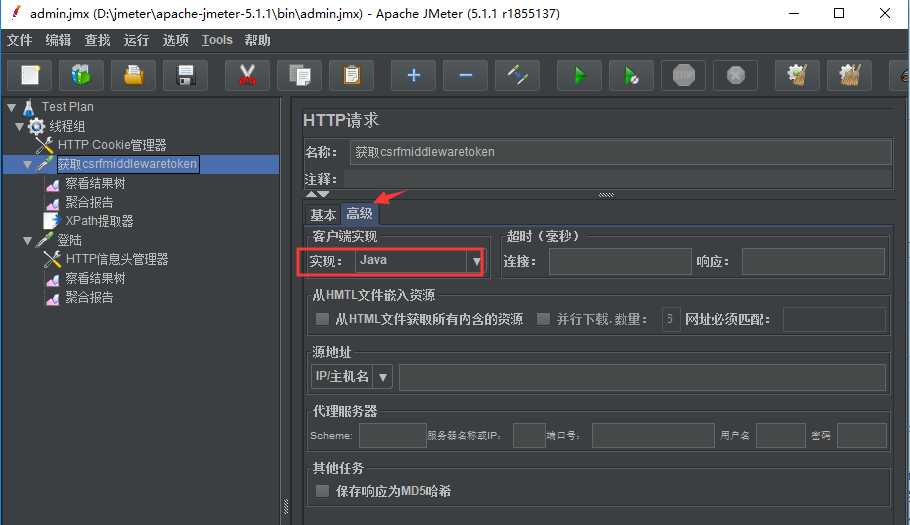Viewport: 910px width, 525px height.
Task: Click the Open file folder icon
Action: pos(133,75)
